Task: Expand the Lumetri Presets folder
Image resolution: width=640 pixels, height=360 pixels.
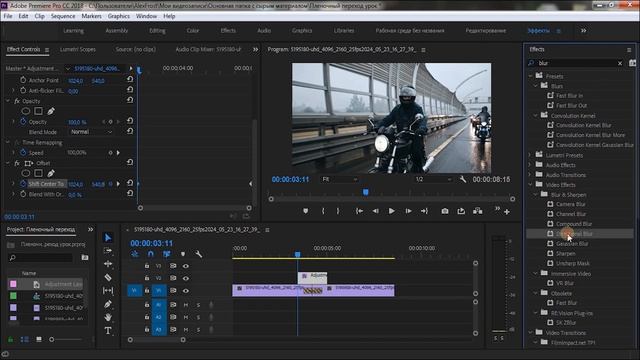Action: click(x=531, y=155)
